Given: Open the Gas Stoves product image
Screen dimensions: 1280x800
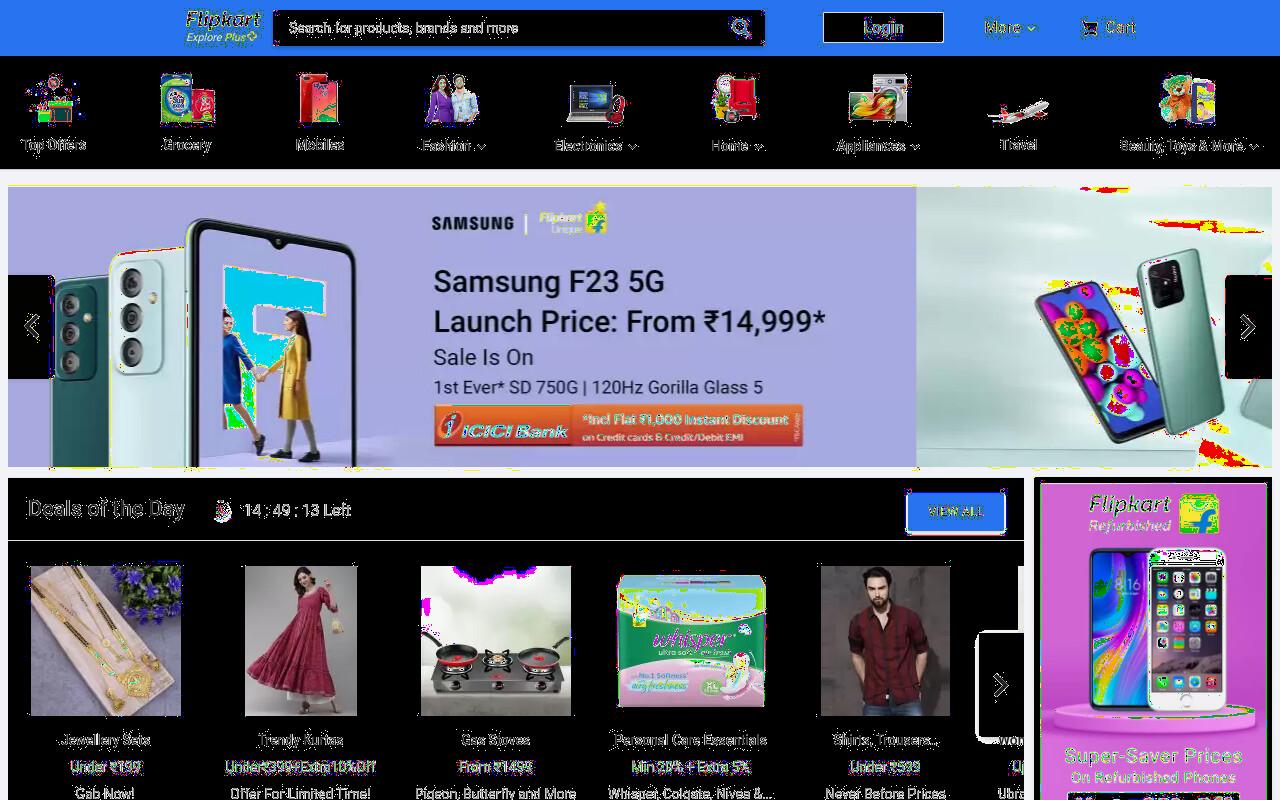Looking at the screenshot, I should (x=495, y=641).
